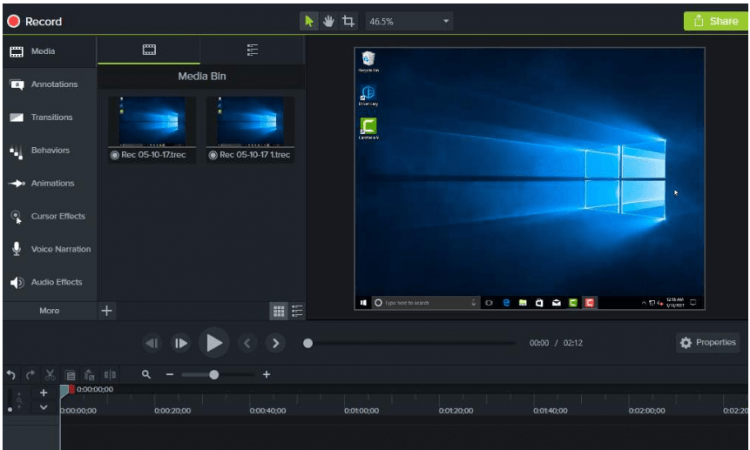The width and height of the screenshot is (750, 450).
Task: Click the plus timeline zoom in button
Action: tap(266, 374)
